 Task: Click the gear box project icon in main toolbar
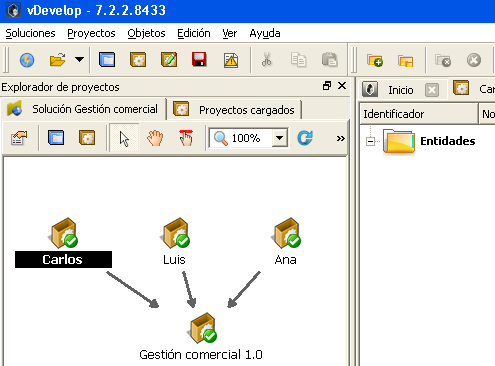(138, 60)
